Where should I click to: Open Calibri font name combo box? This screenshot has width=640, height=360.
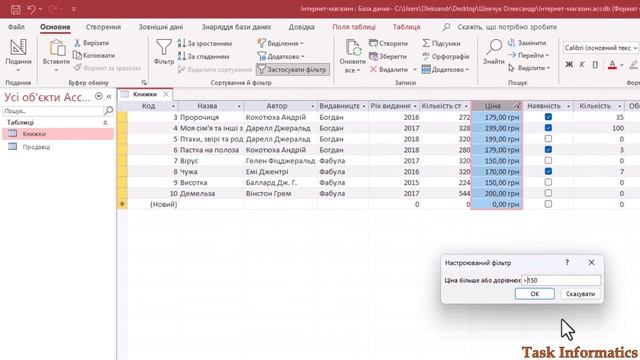[600, 48]
